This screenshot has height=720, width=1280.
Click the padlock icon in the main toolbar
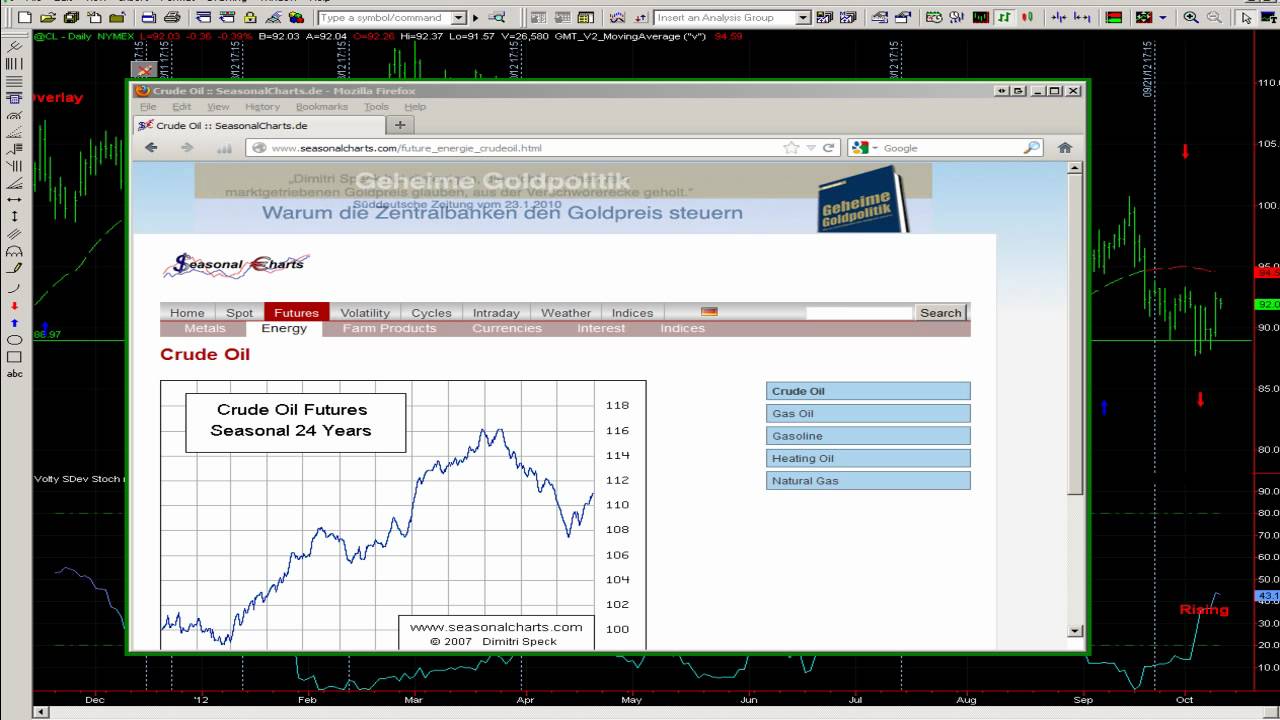(250, 18)
